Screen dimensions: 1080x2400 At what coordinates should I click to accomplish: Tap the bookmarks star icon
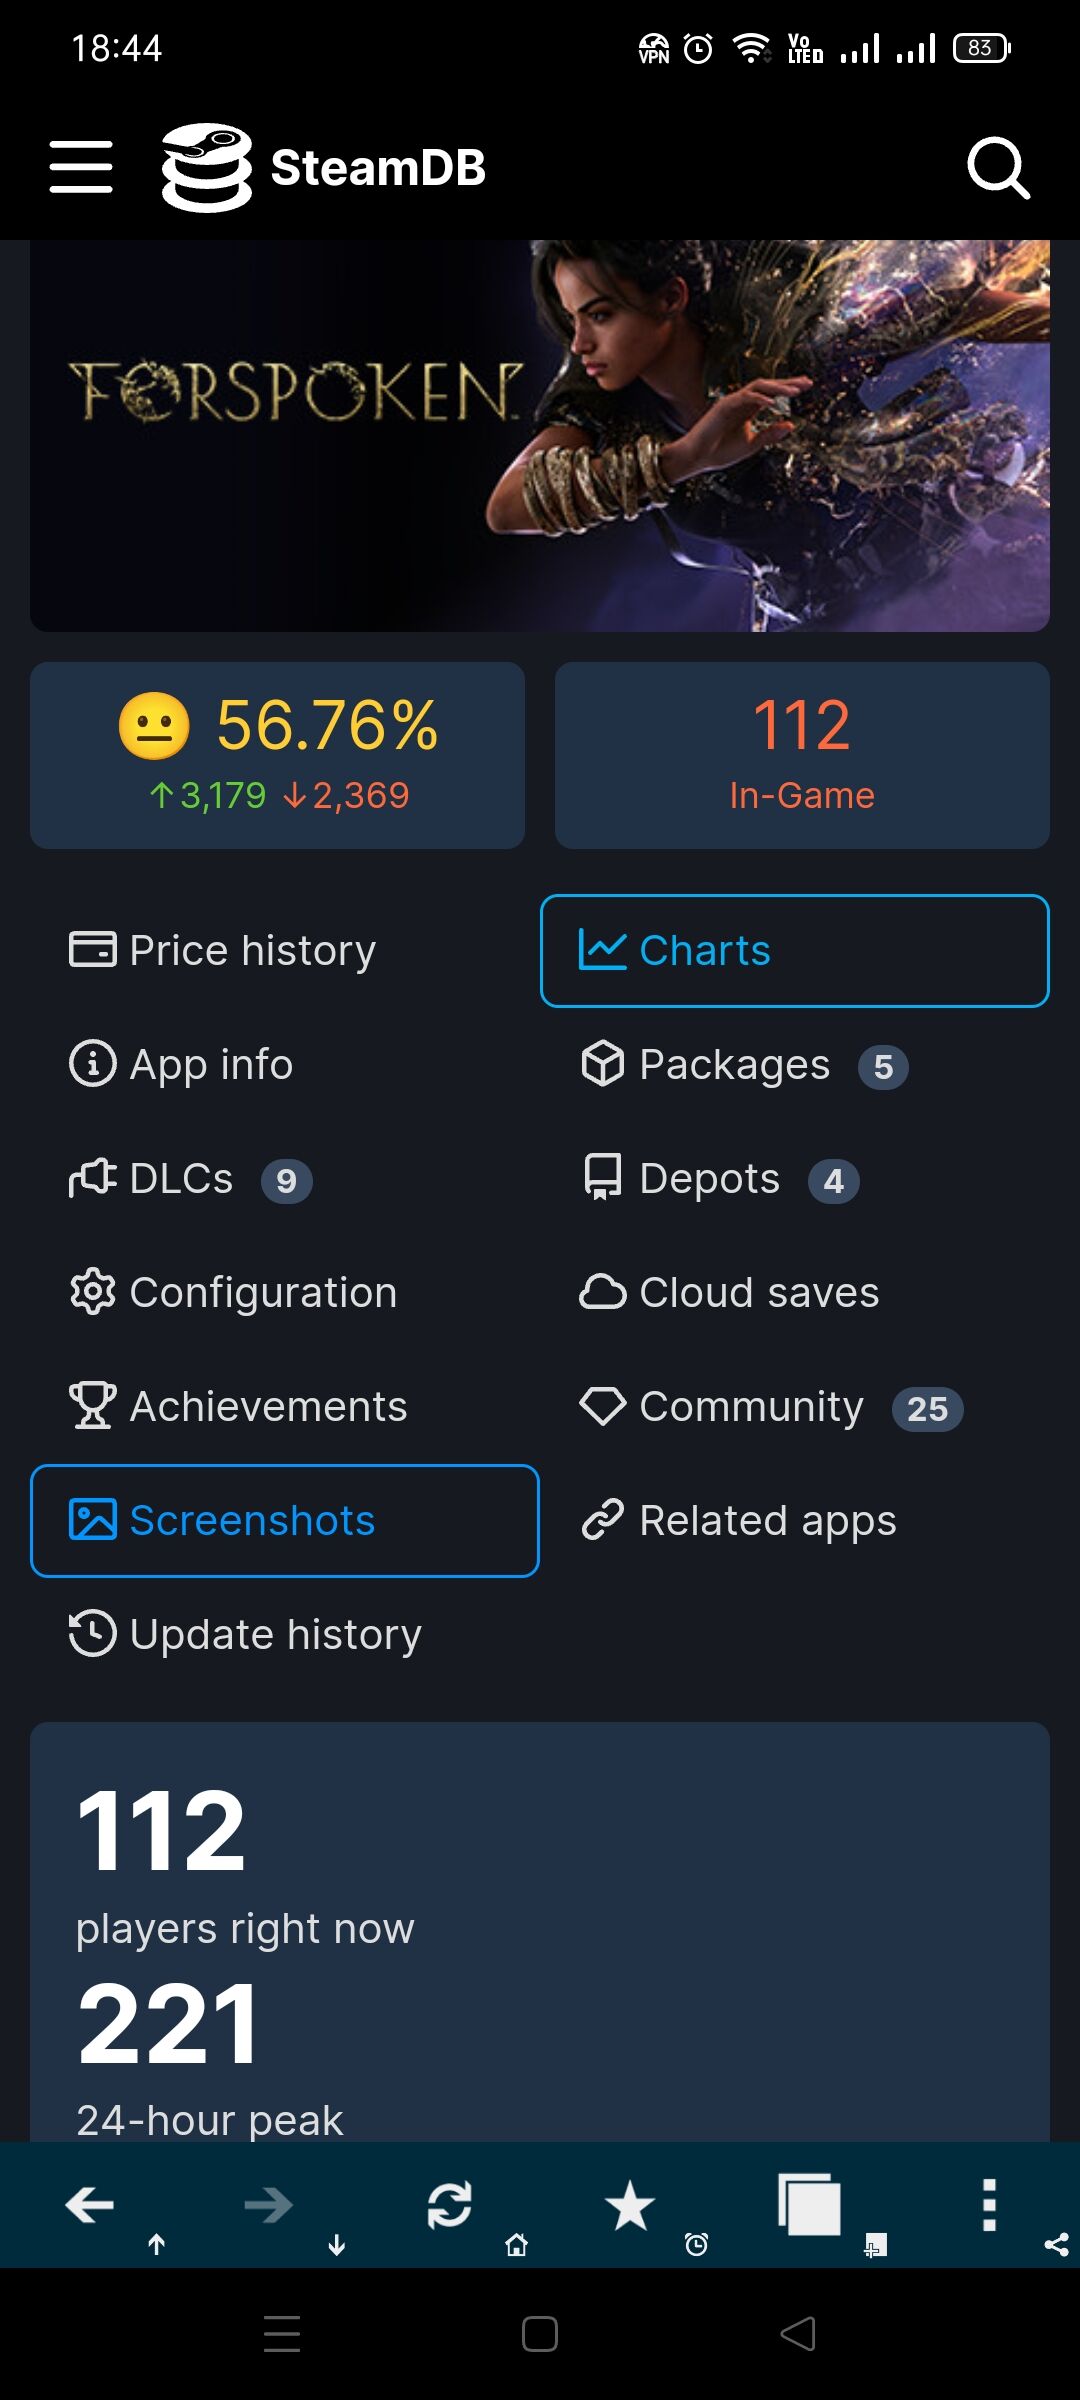point(630,2204)
